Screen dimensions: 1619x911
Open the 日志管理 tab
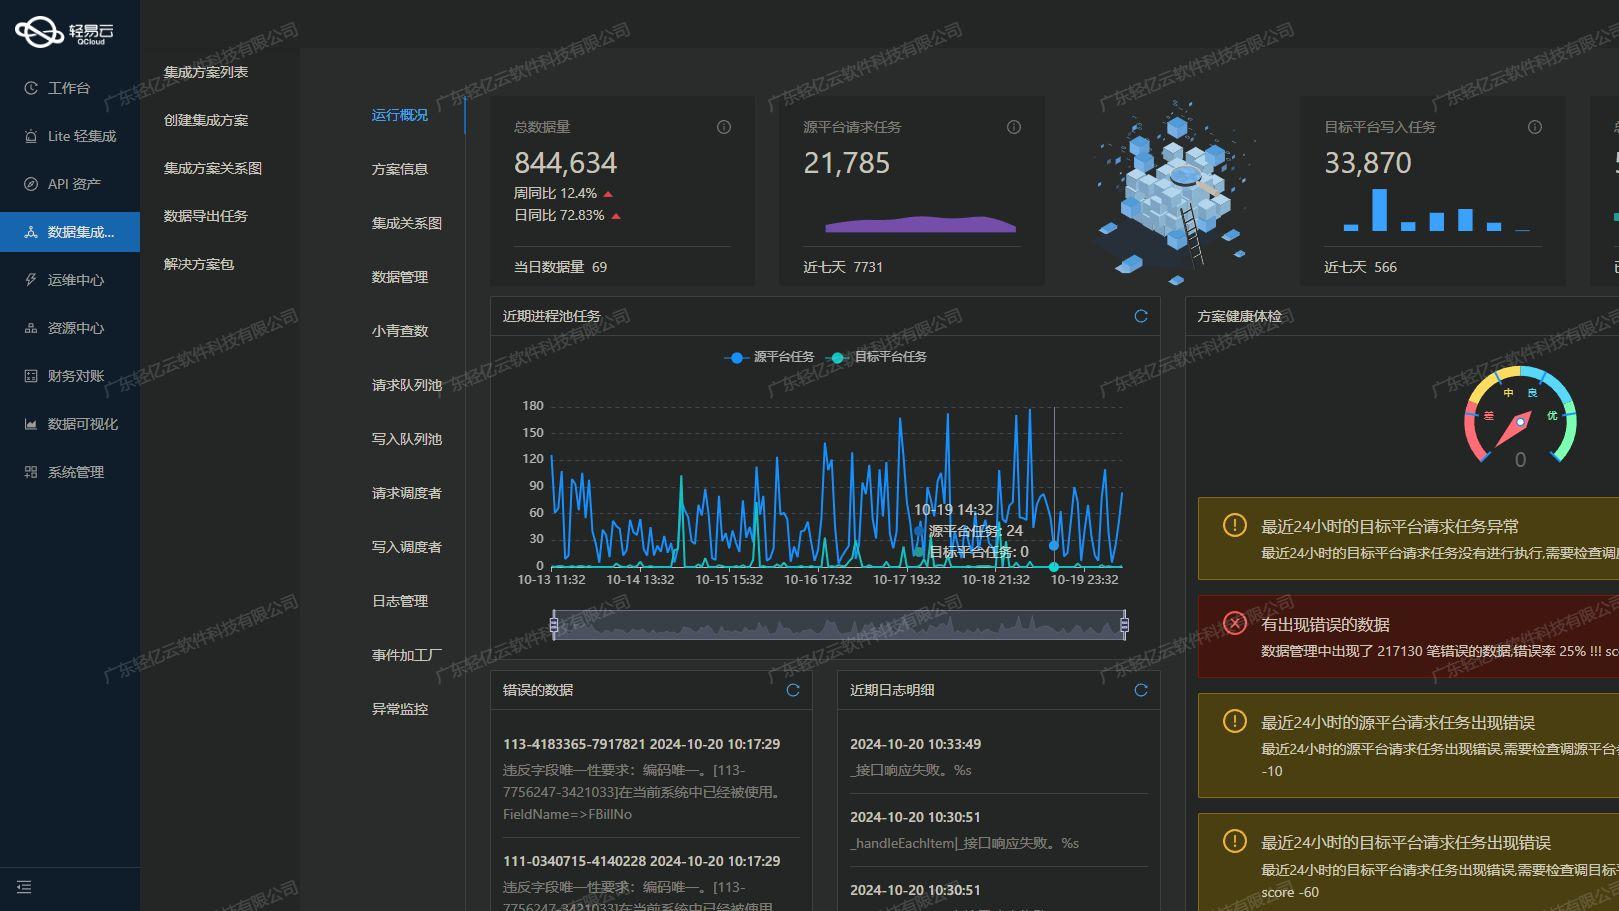(401, 601)
